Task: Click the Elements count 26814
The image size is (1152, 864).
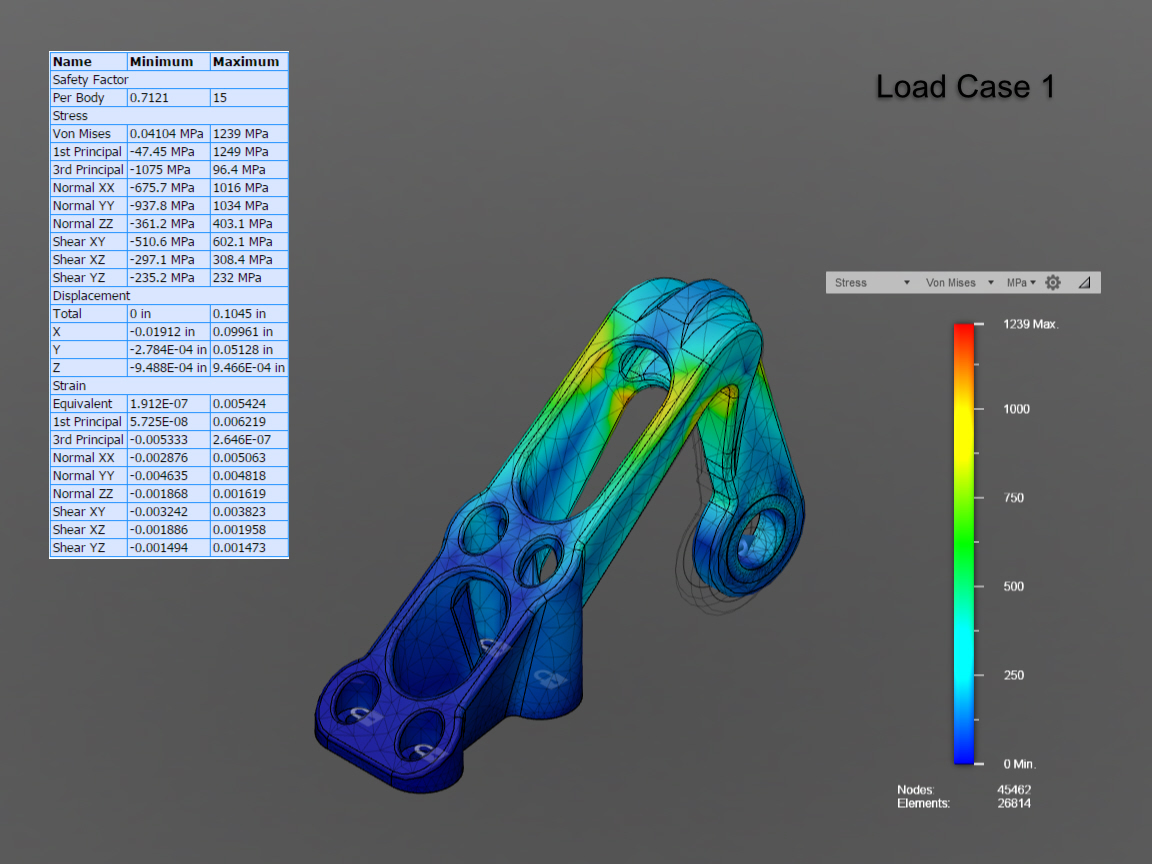Action: (x=1014, y=804)
